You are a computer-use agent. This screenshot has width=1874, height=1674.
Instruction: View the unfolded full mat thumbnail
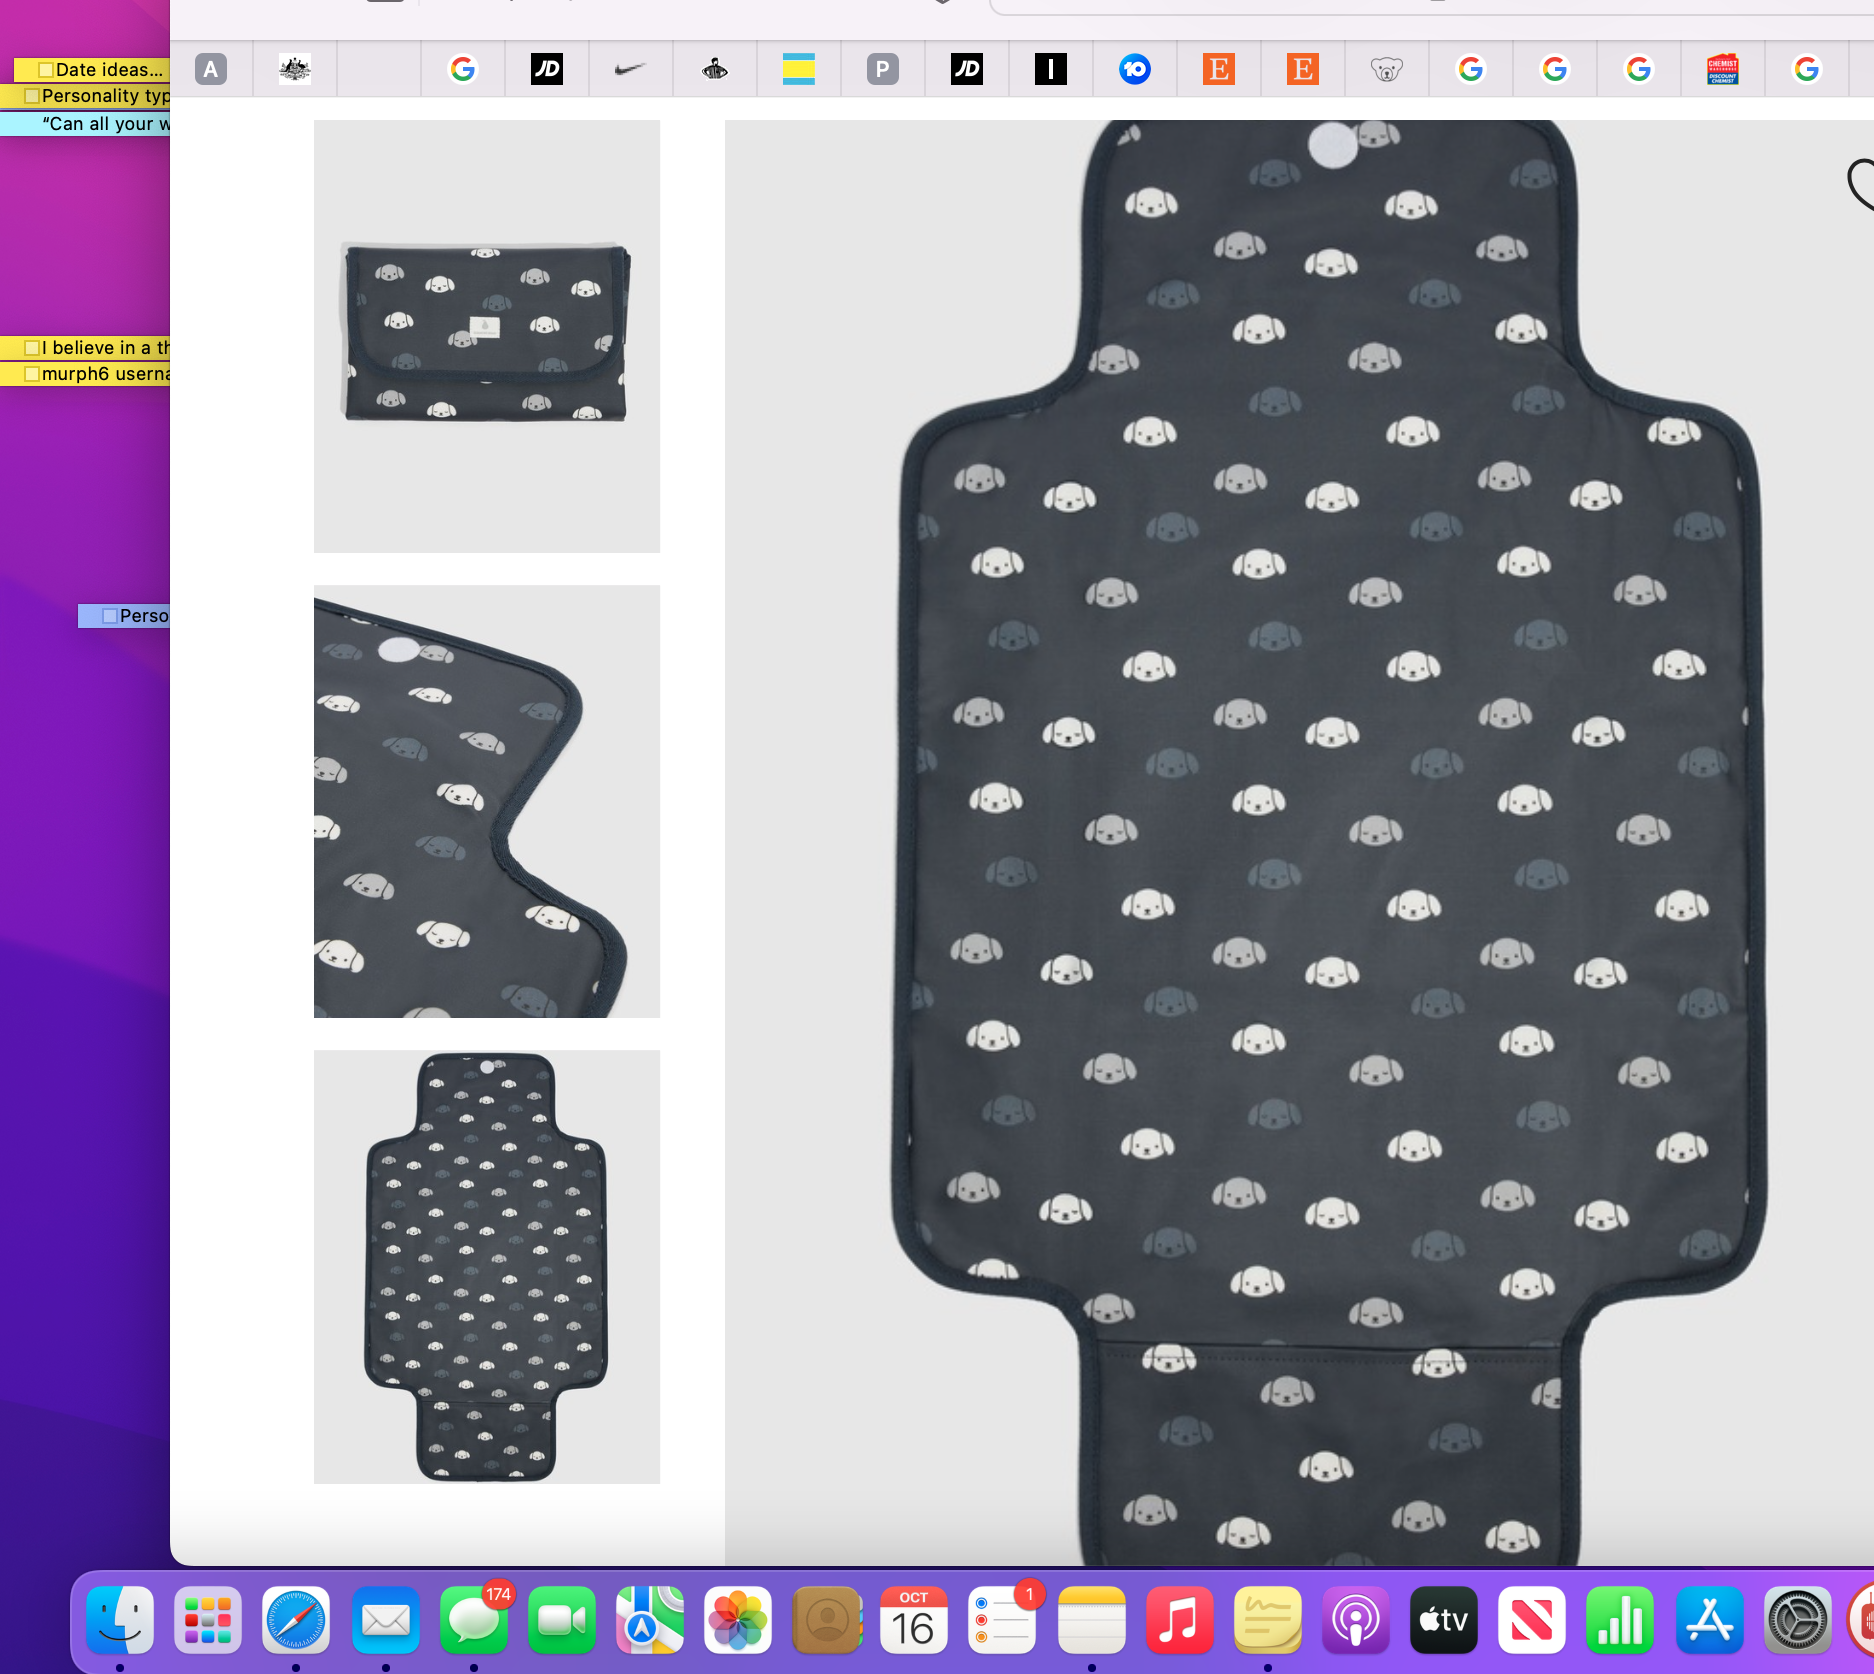click(x=487, y=1266)
